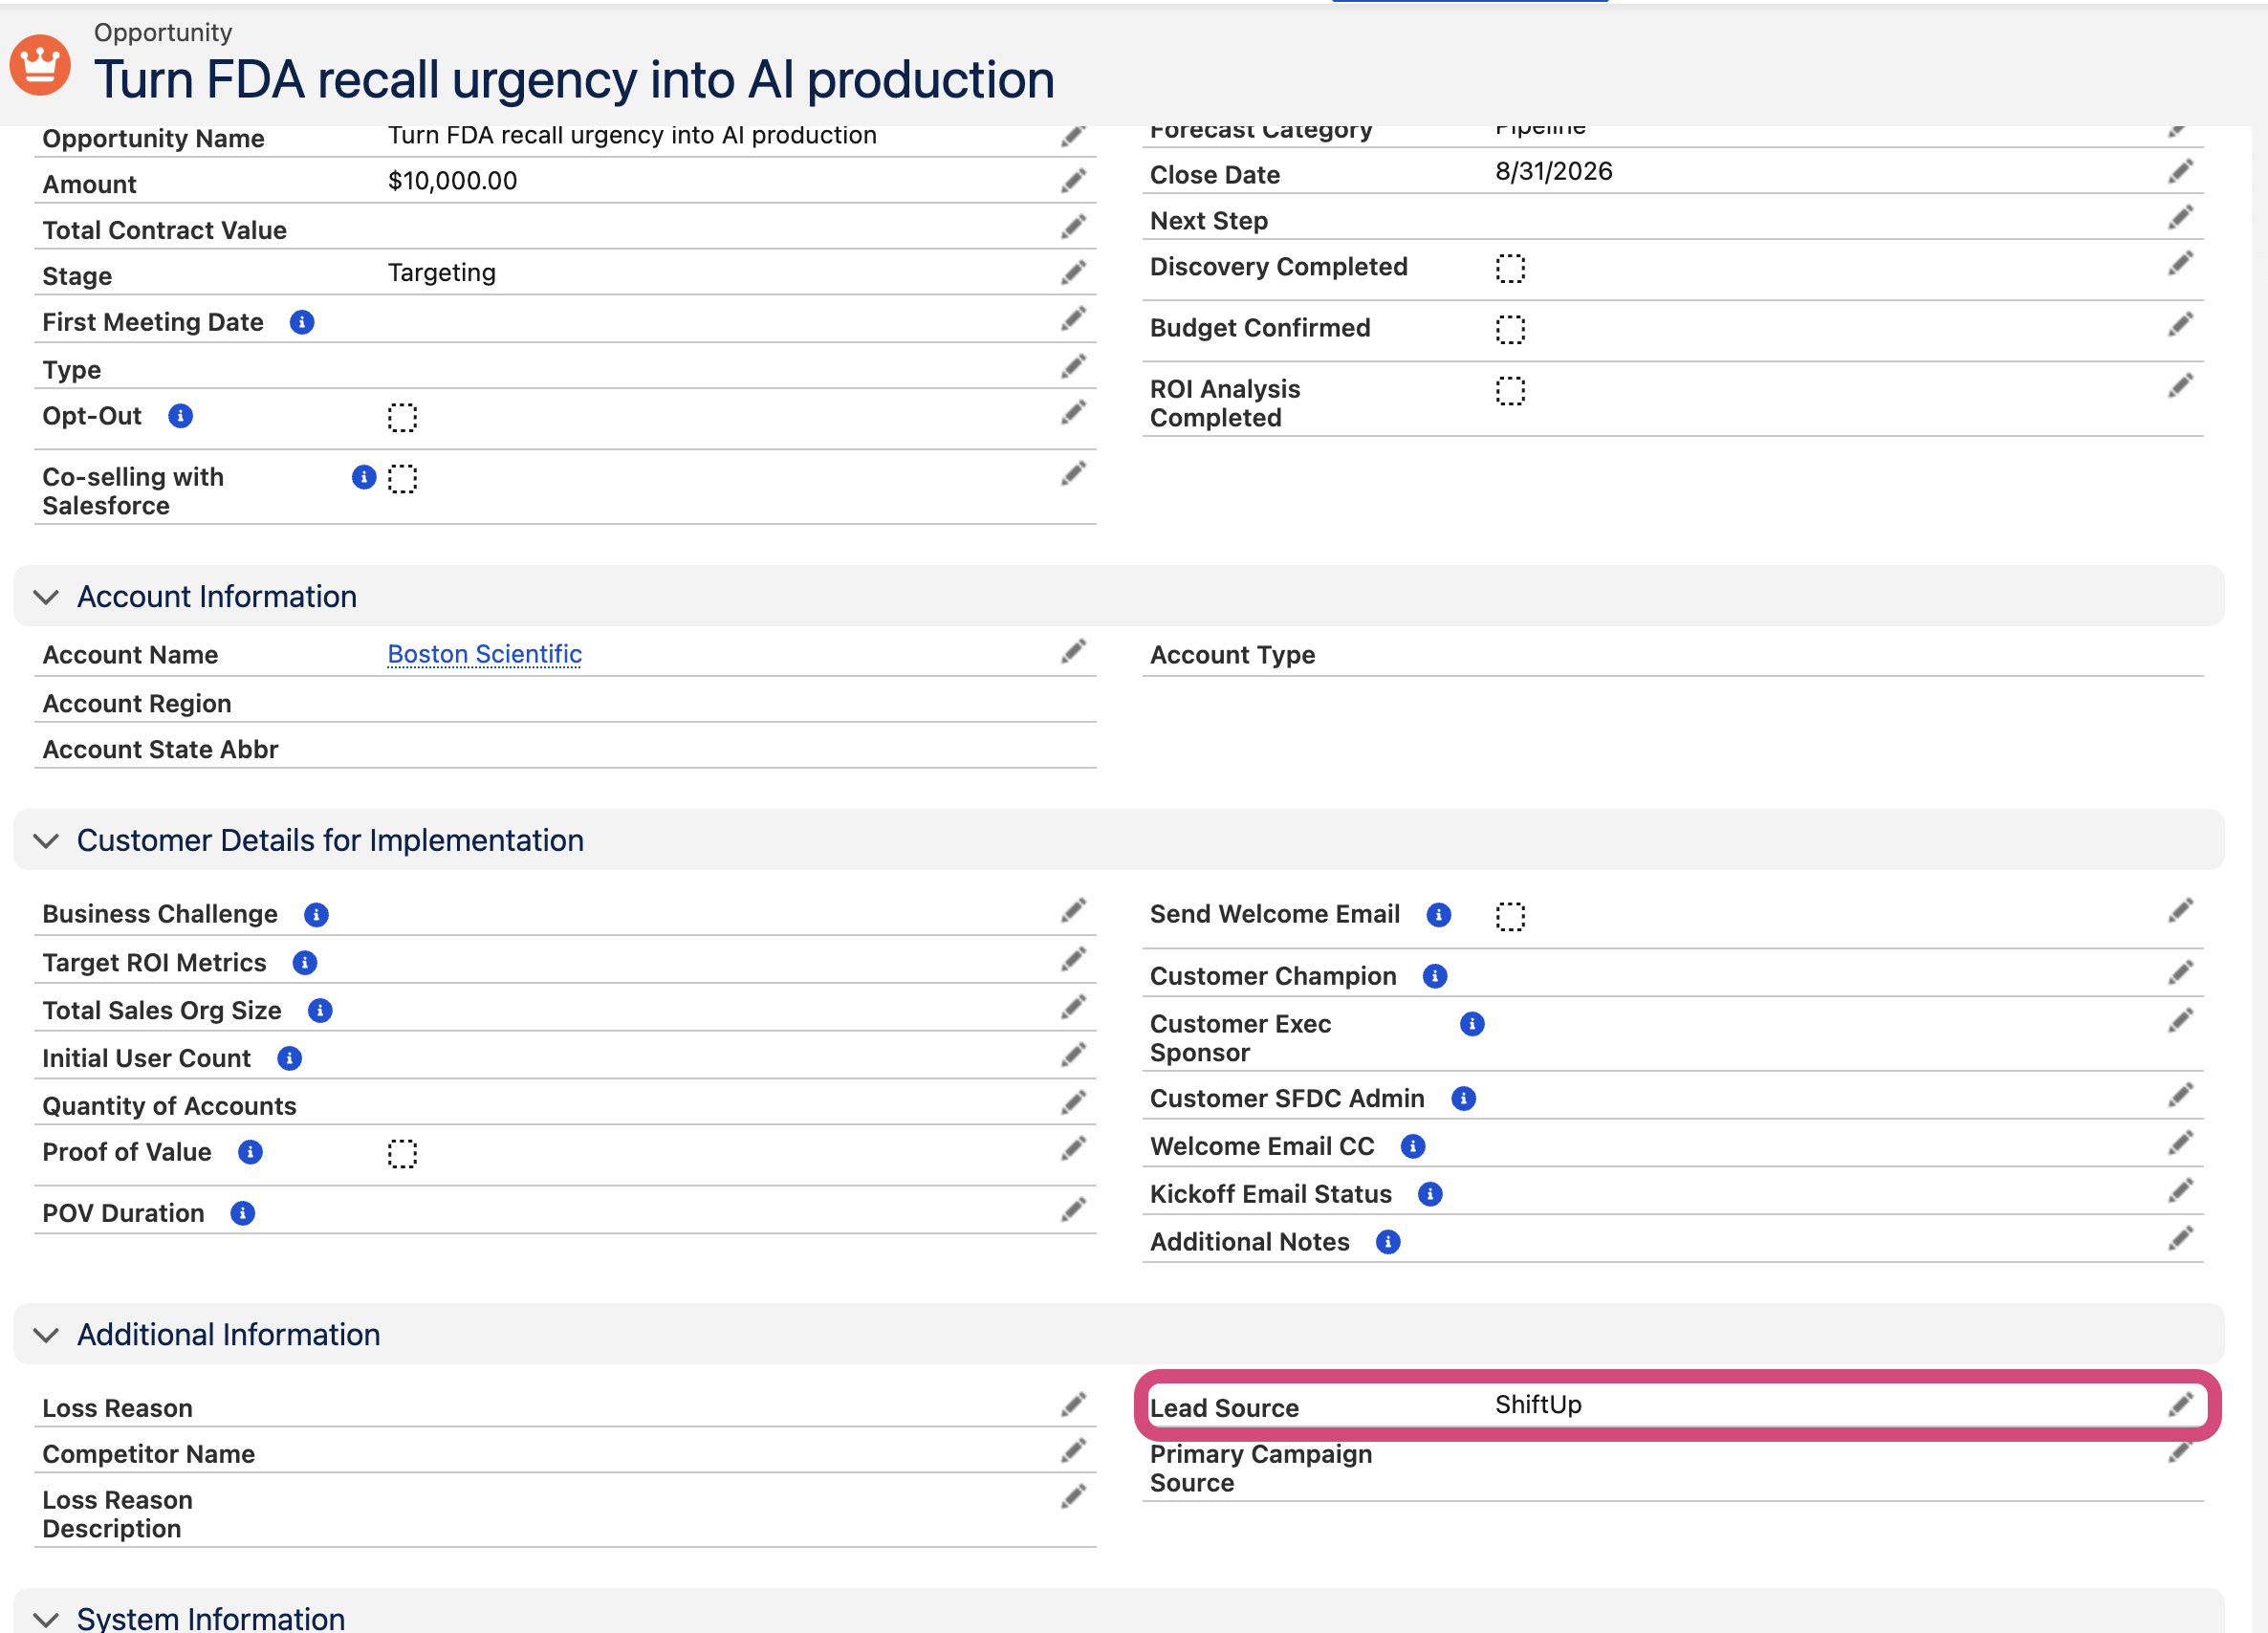Screen dimensions: 2268x1633
Task: Edit Account Name pencil icon
Action: click(x=1073, y=652)
